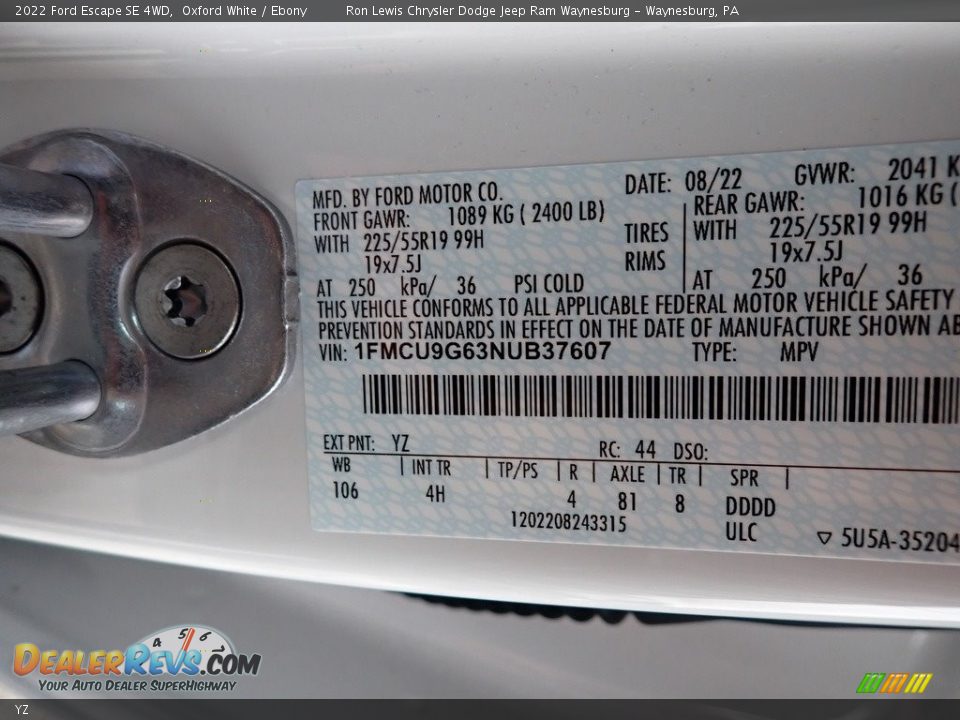Select the VIN number 1FMCU9G63NUB37607
Image resolution: width=960 pixels, height=720 pixels.
pyautogui.click(x=482, y=351)
